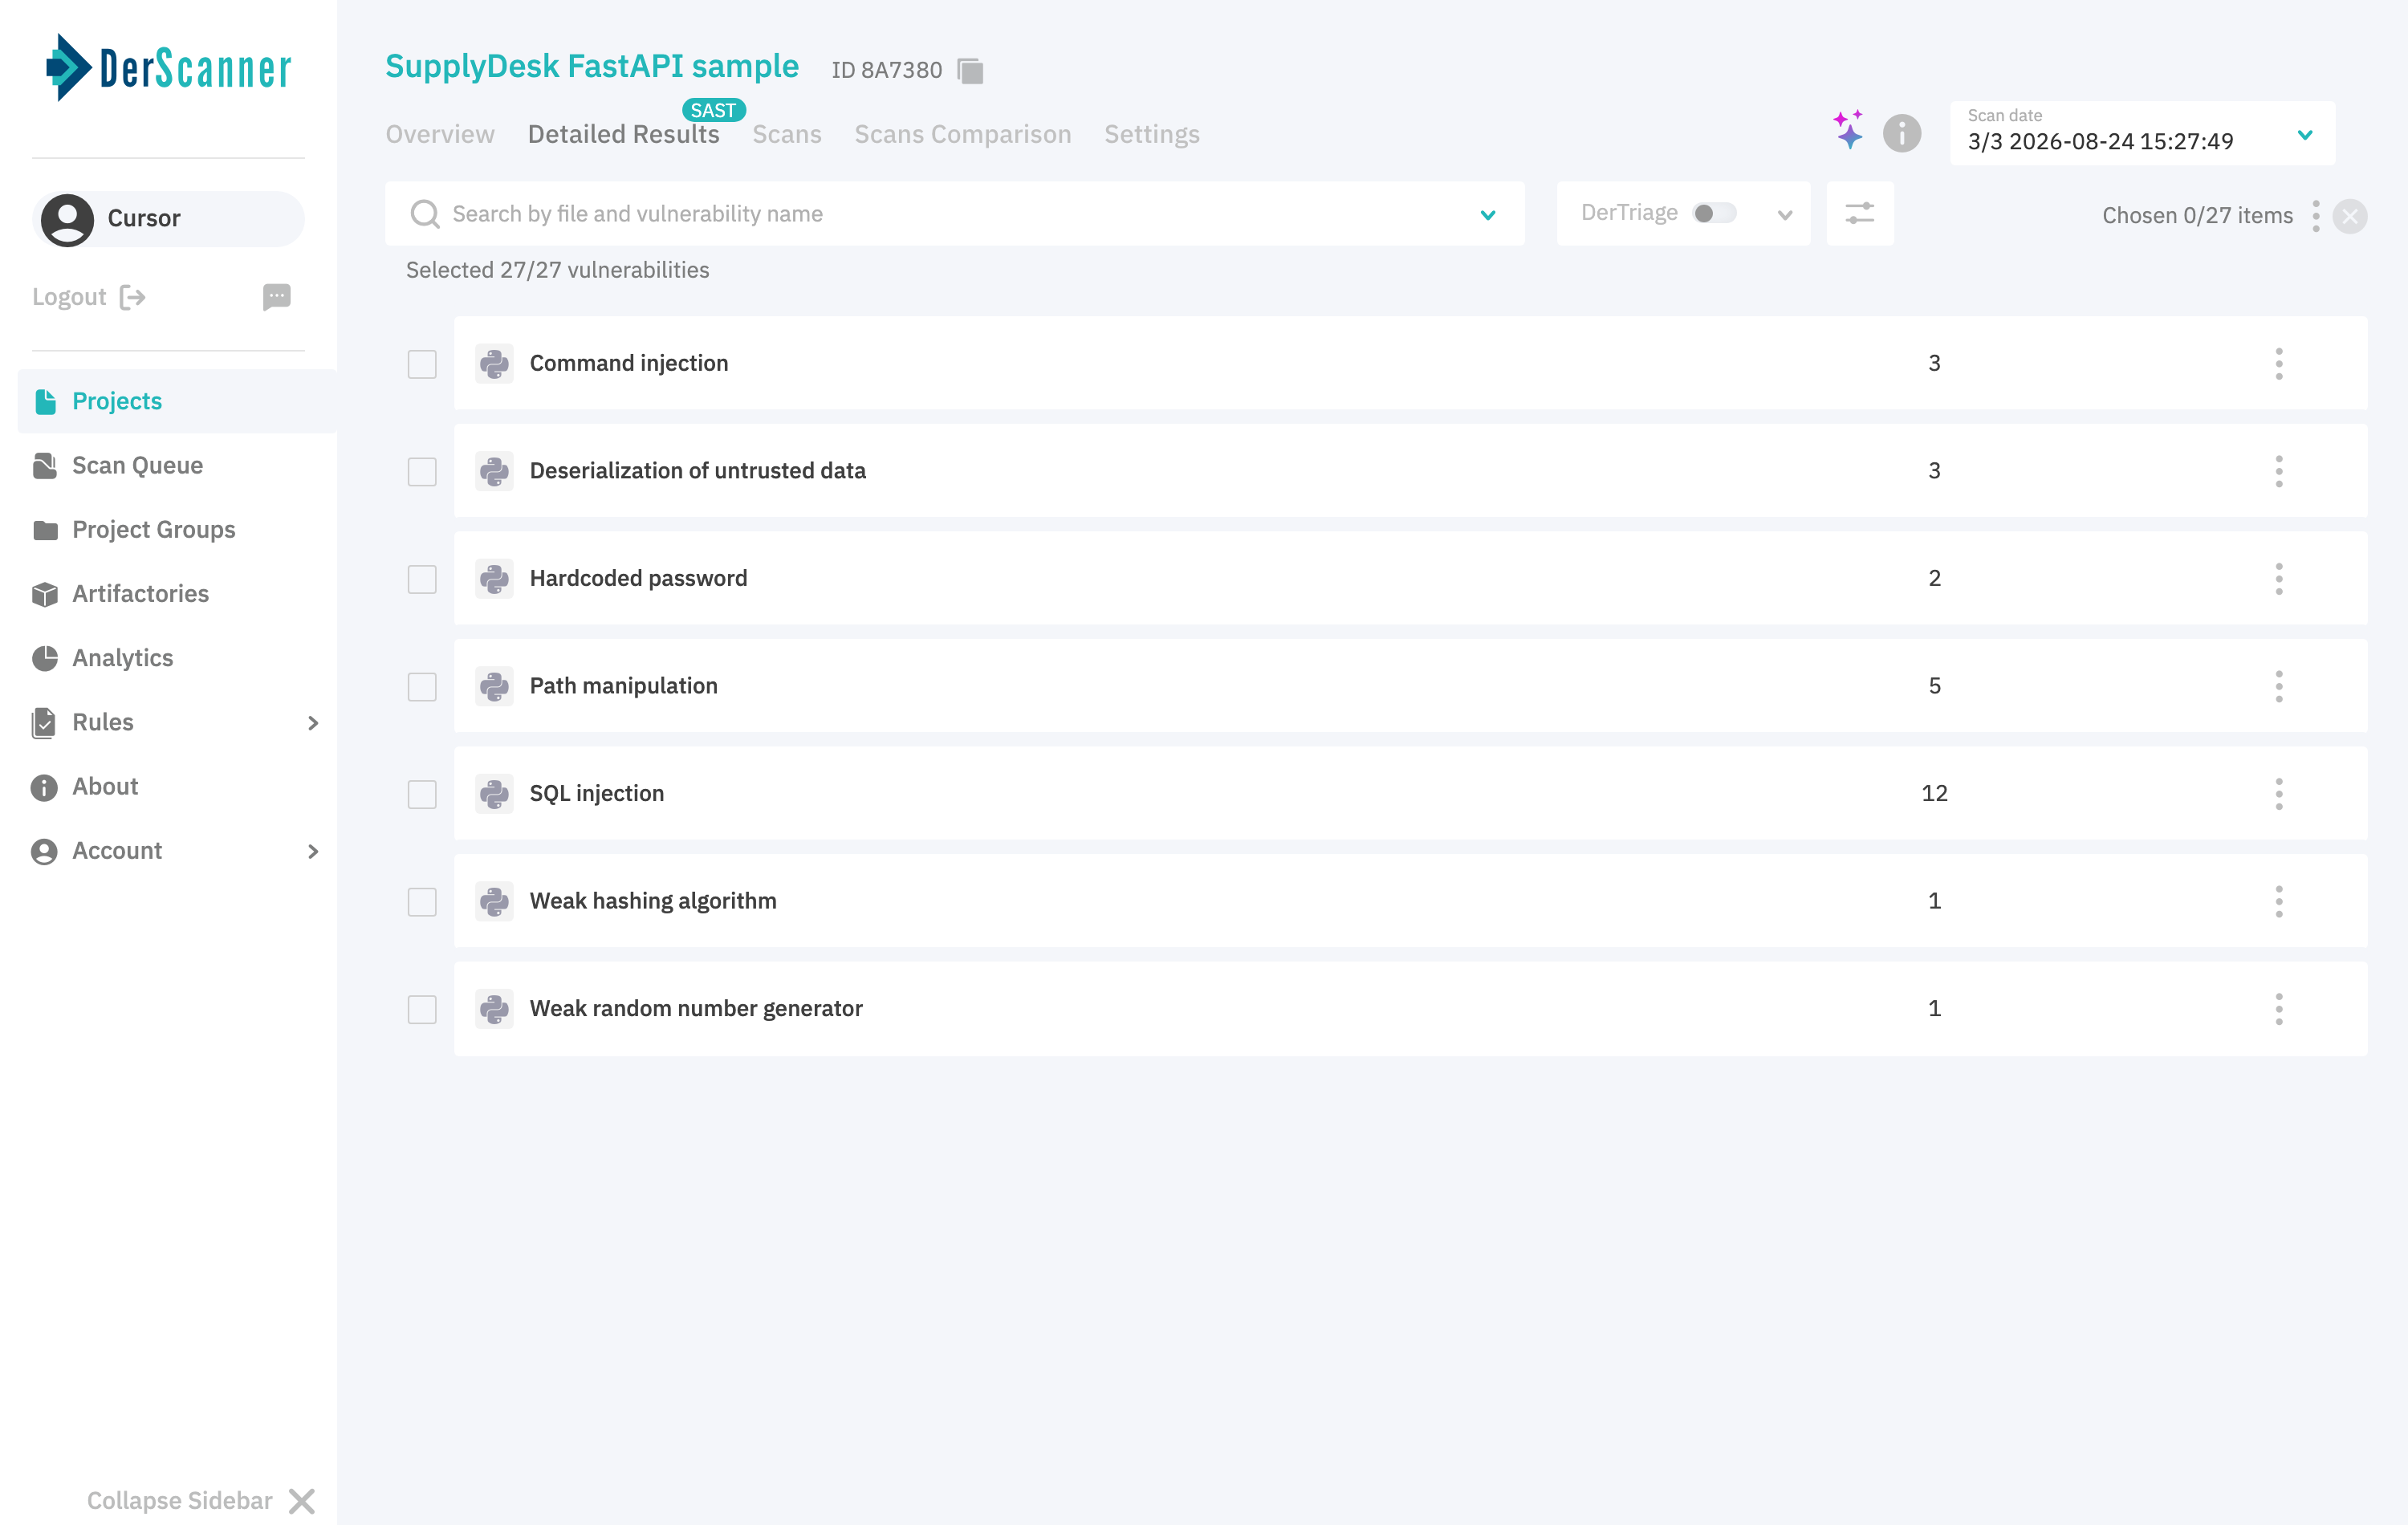The image size is (2408, 1525).
Task: Expand the search field dropdown arrow
Action: tap(1487, 215)
